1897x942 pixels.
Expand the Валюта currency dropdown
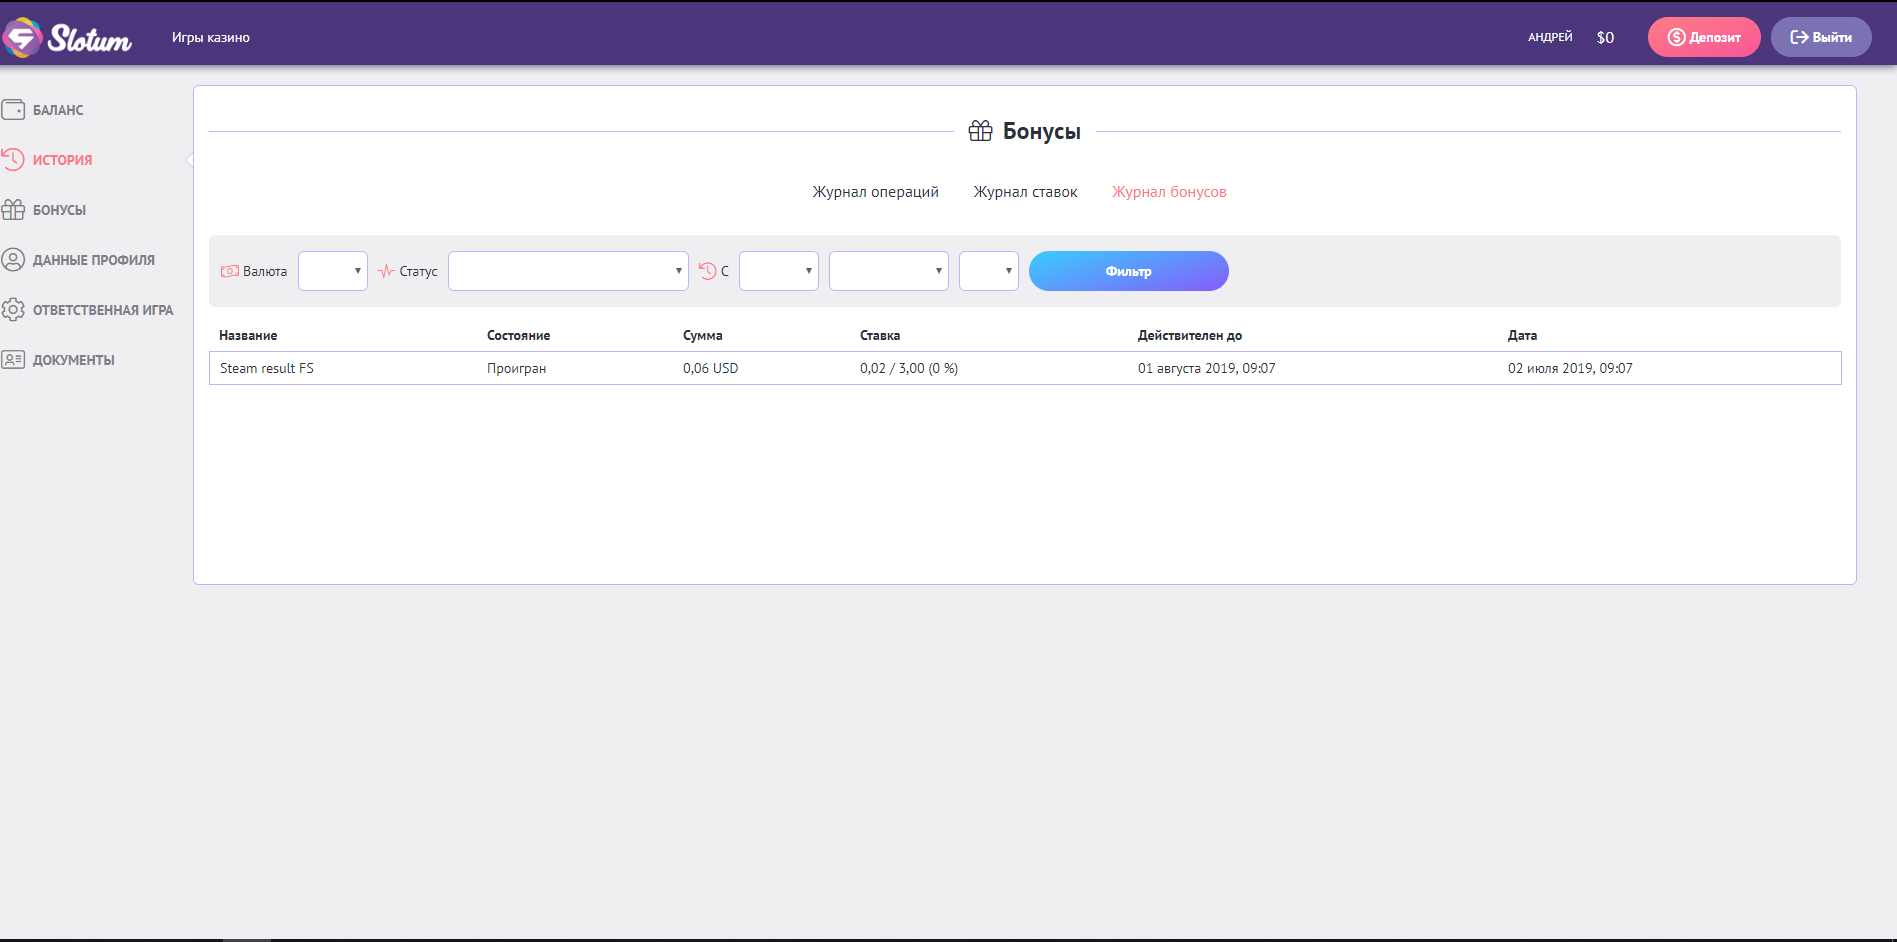(x=333, y=271)
